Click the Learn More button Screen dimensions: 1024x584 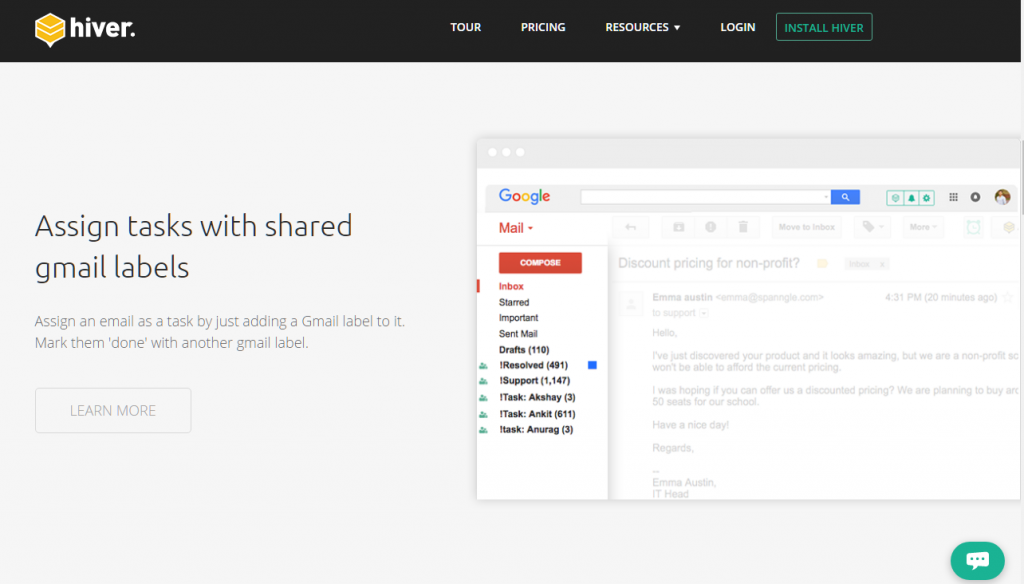[x=113, y=410]
